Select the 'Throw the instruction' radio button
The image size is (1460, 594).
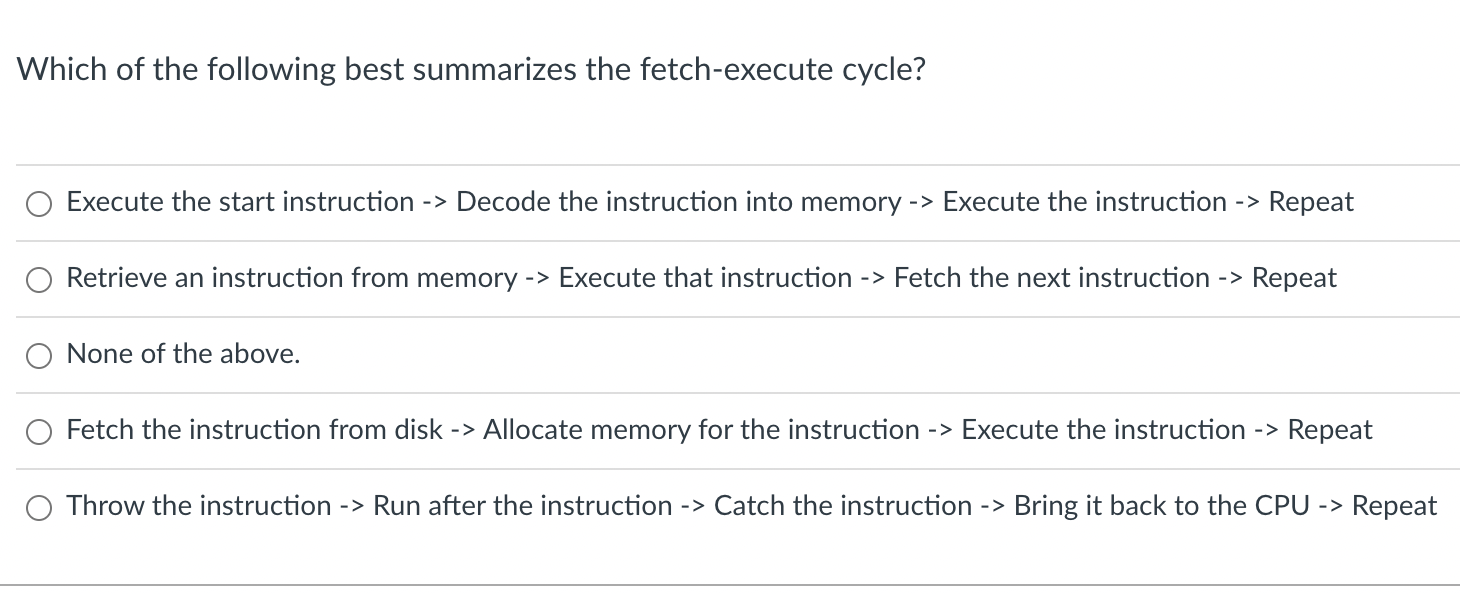pyautogui.click(x=39, y=507)
